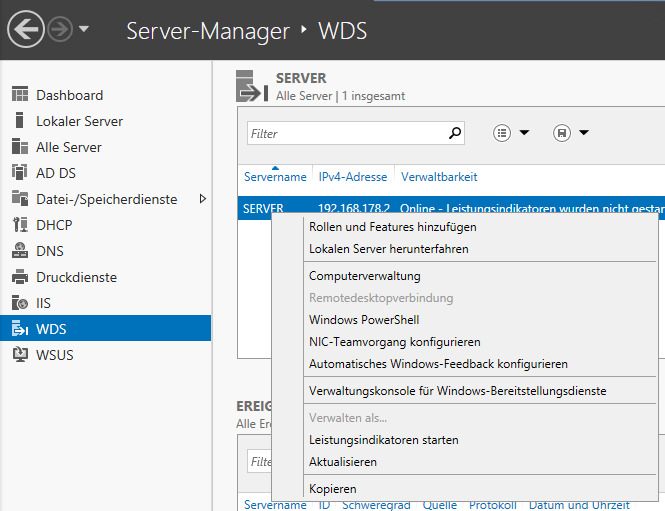This screenshot has width=665, height=511.
Task: Open navigation history dropdown arrow
Action: click(84, 29)
